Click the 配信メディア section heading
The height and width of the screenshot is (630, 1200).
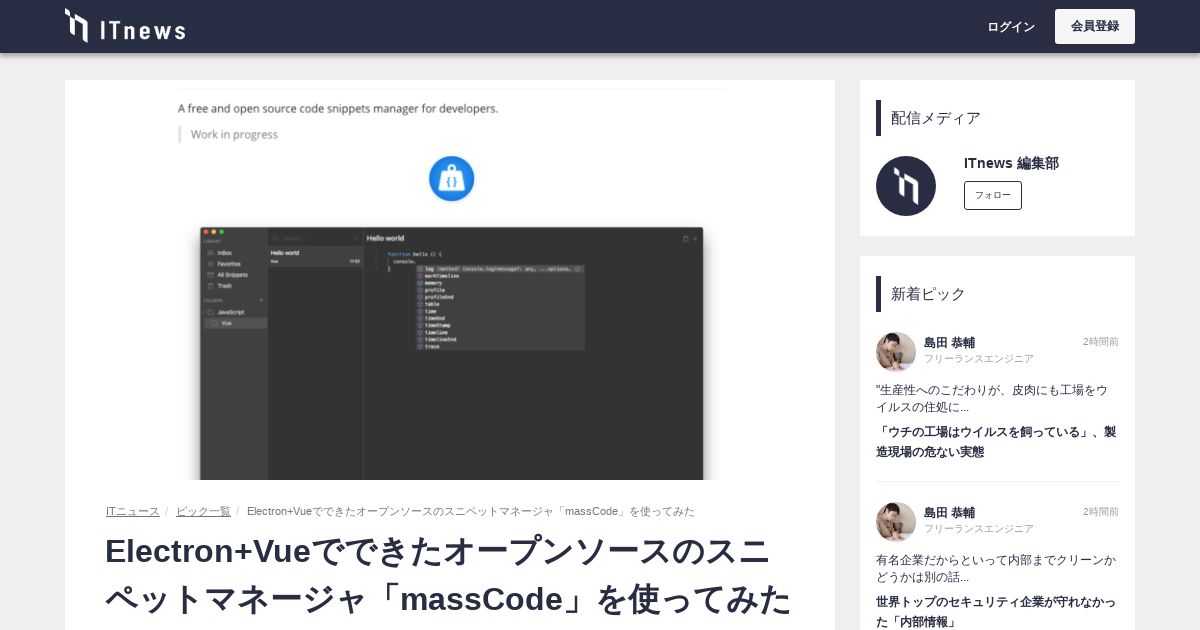tap(936, 118)
